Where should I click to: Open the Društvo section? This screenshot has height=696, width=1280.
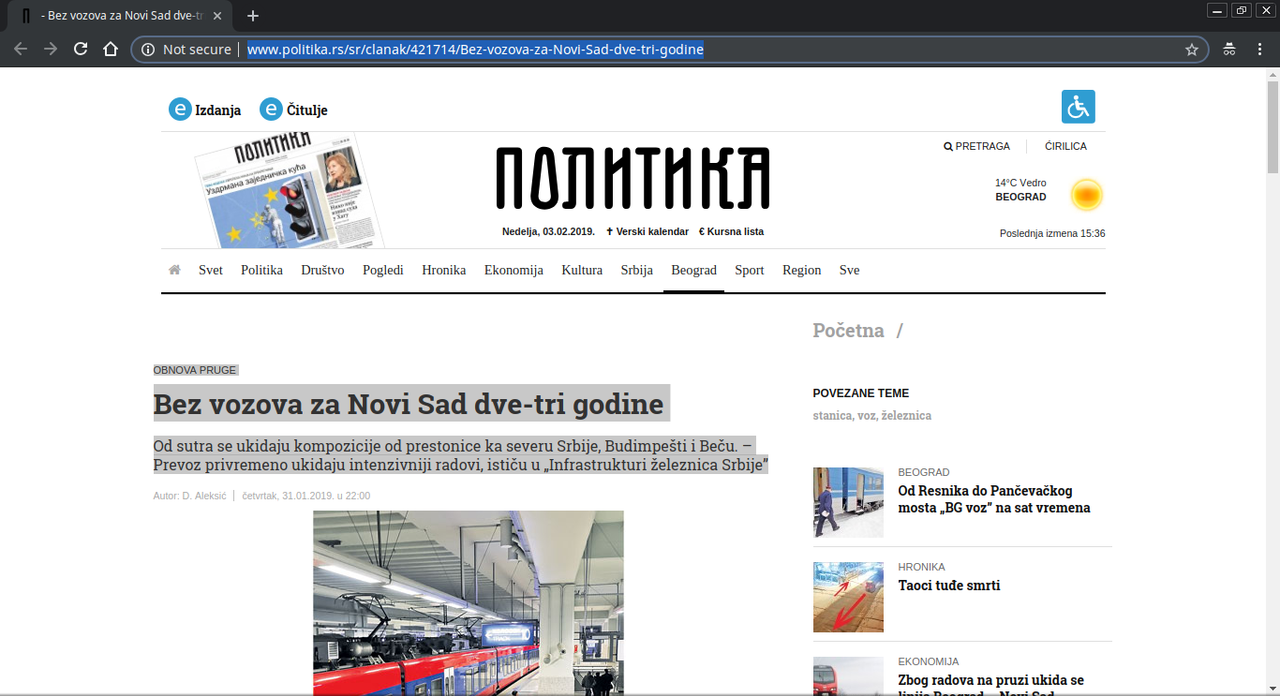[323, 270]
